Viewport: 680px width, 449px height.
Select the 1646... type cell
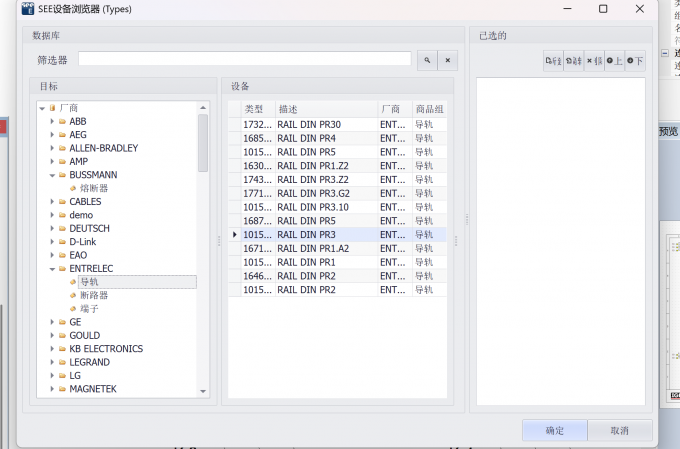pyautogui.click(x=258, y=276)
